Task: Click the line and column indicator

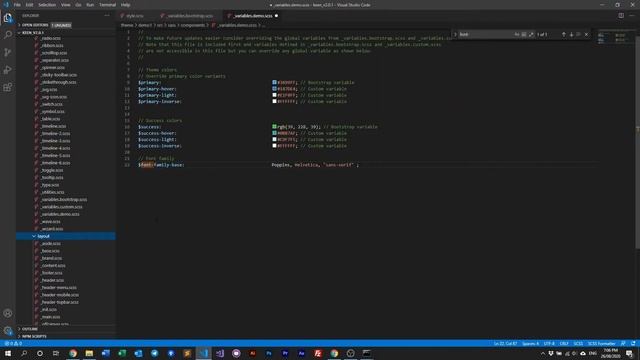Action: point(505,344)
